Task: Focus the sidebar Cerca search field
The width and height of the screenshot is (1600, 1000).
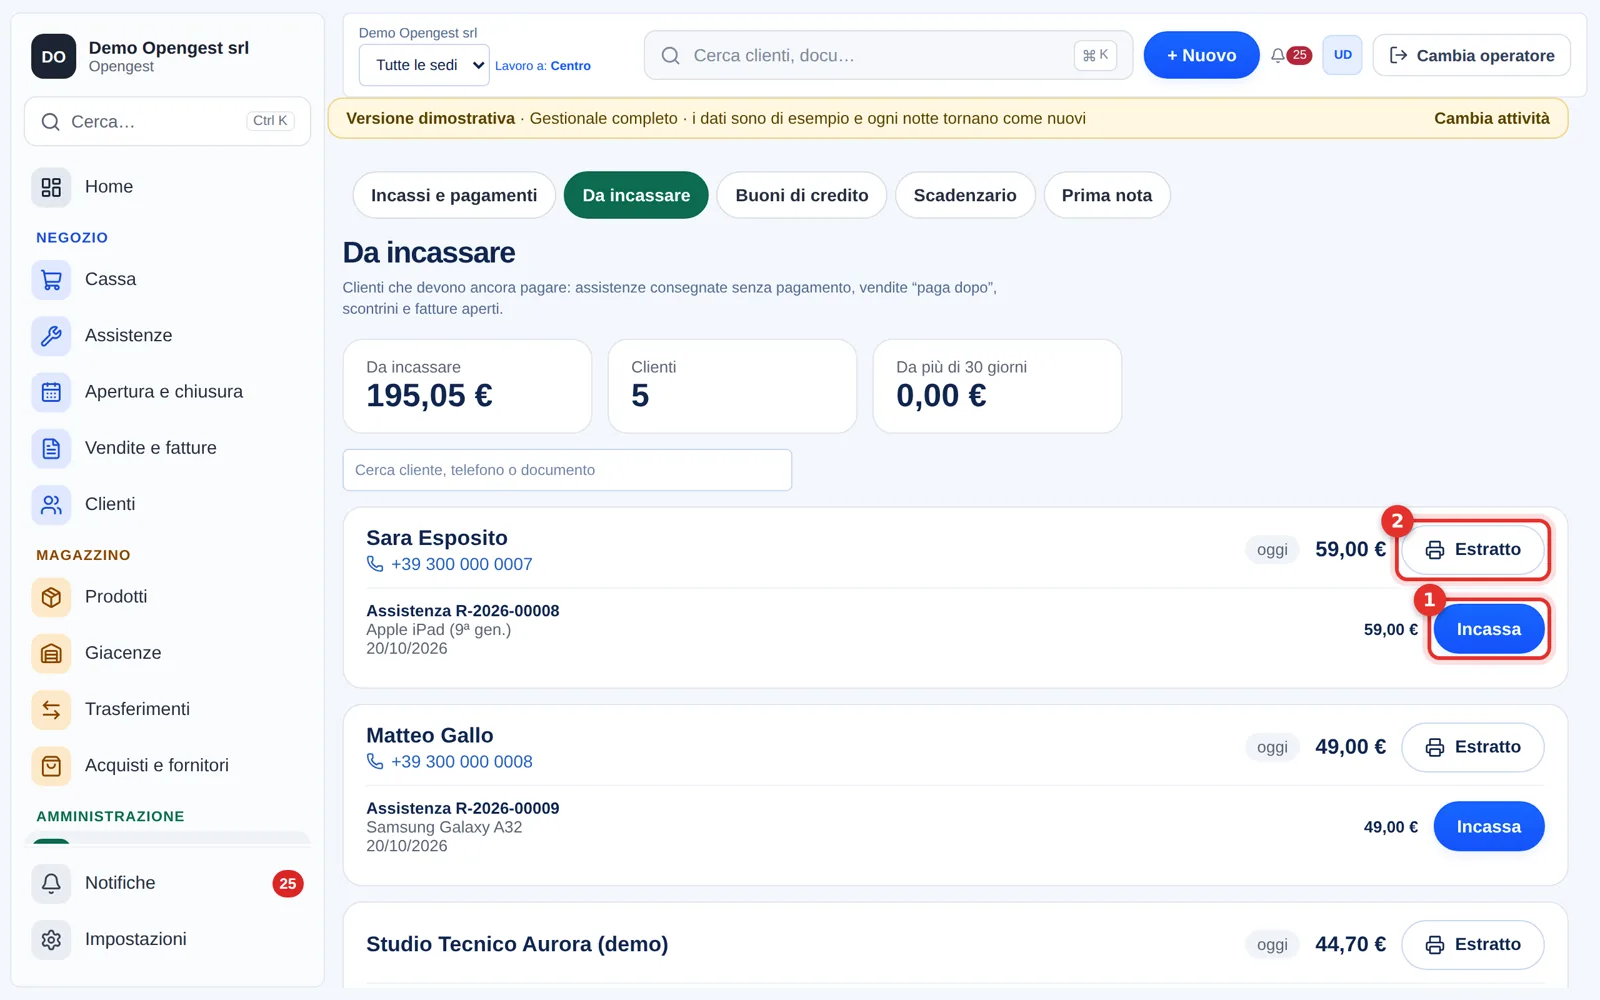Action: click(x=167, y=121)
